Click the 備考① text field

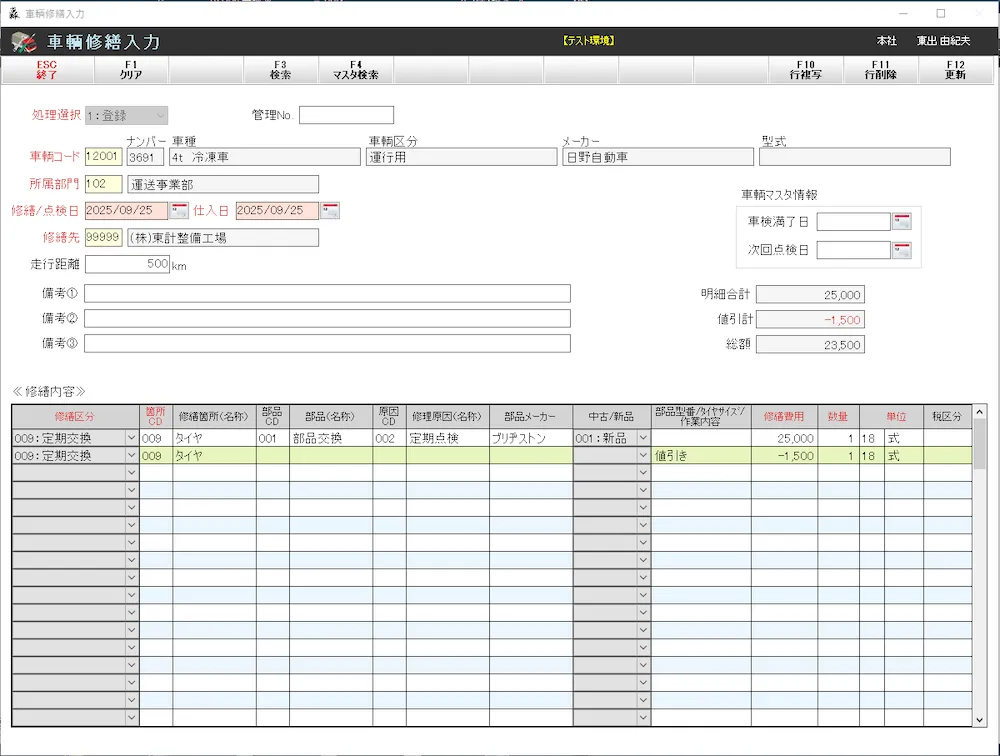[x=327, y=293]
